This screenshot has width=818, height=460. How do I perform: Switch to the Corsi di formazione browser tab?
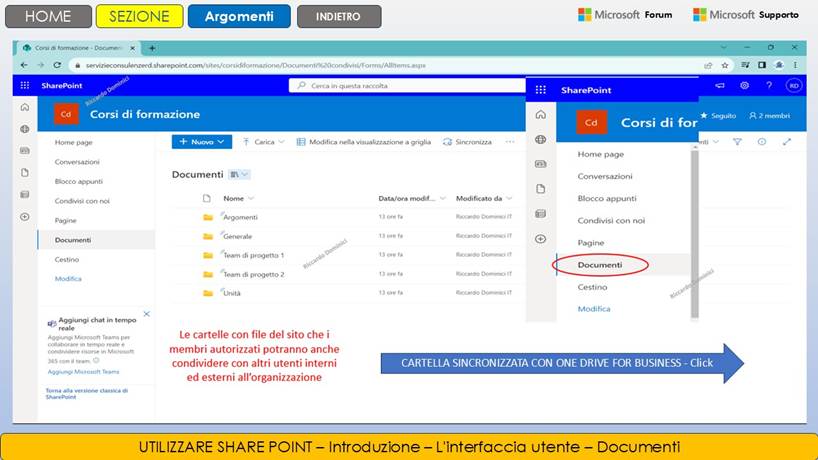(78, 48)
